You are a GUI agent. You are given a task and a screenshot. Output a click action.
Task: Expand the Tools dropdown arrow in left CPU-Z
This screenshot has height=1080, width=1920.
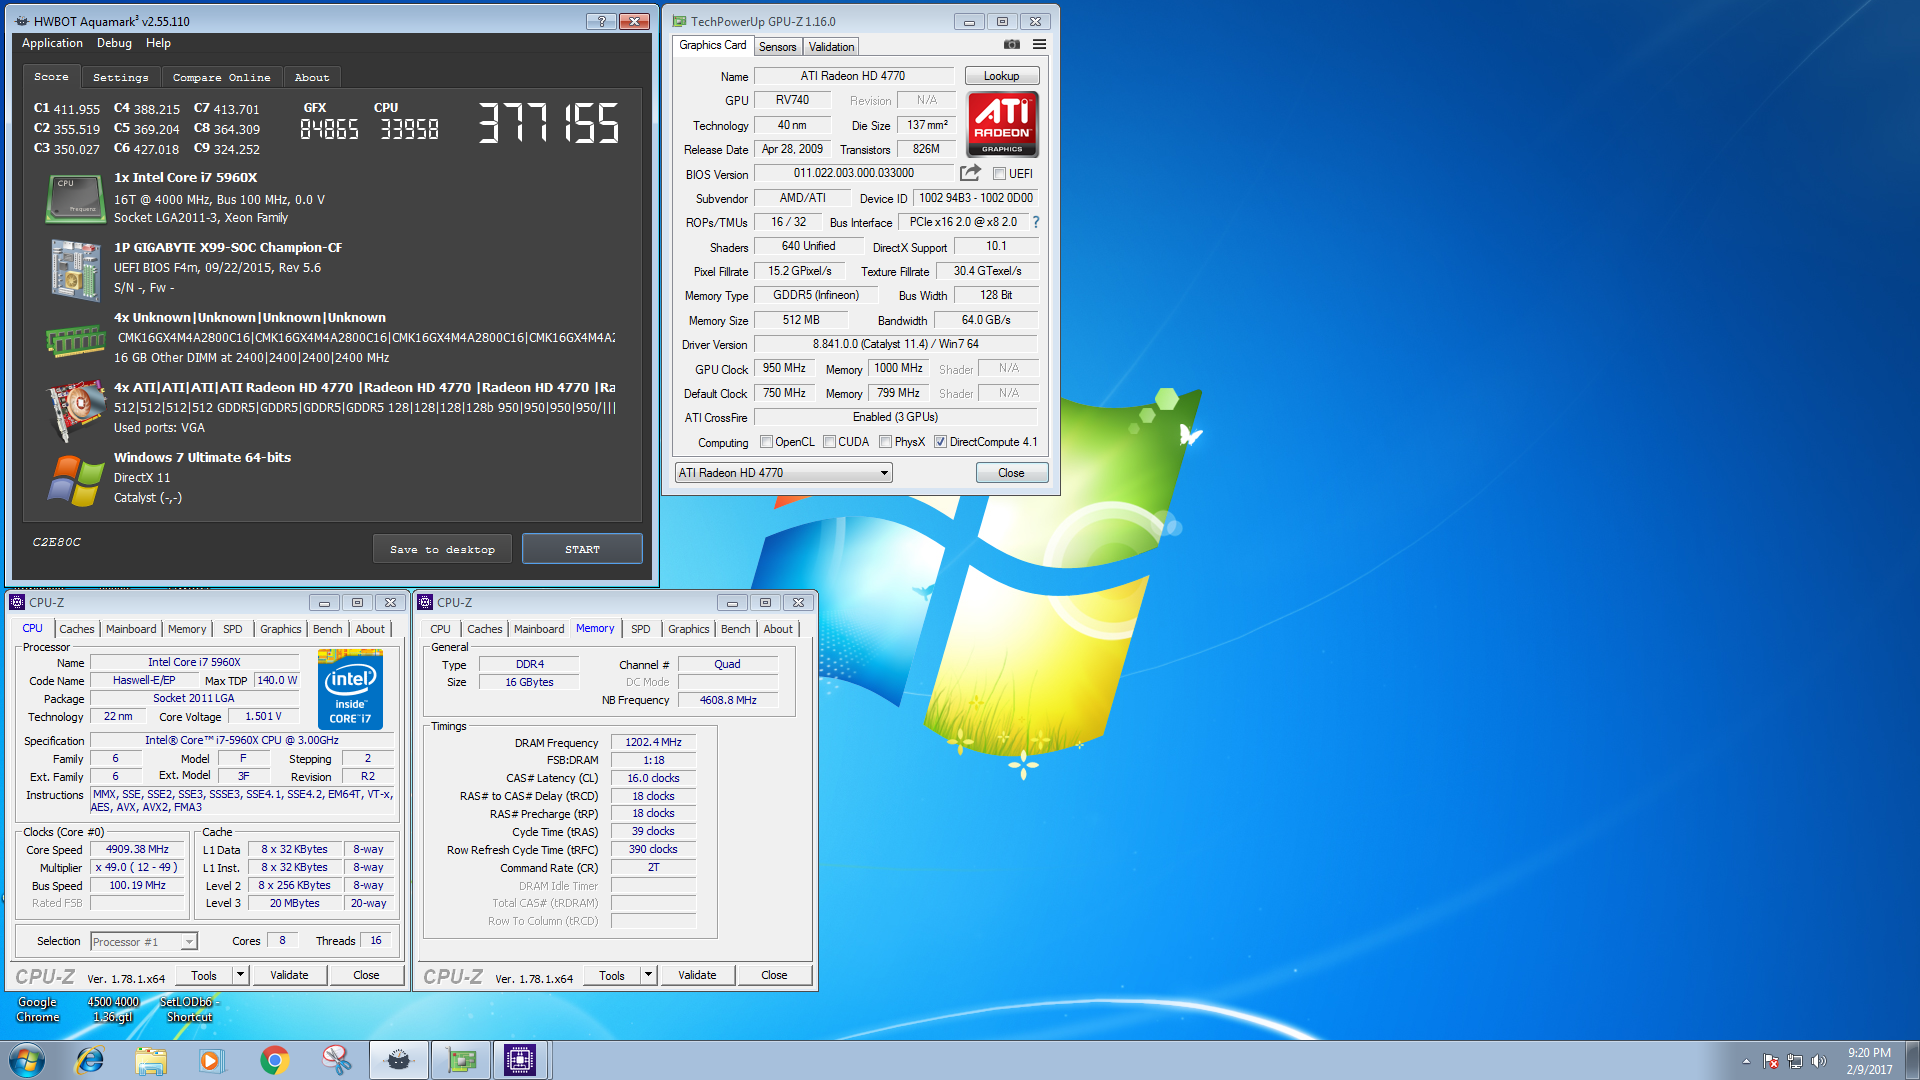(x=240, y=975)
